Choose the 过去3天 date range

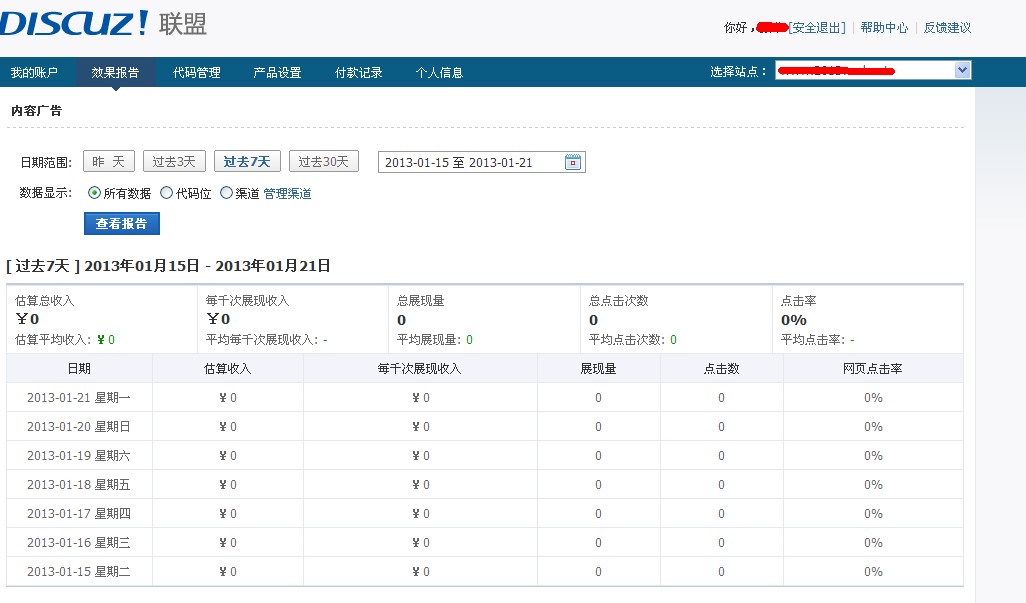click(174, 162)
